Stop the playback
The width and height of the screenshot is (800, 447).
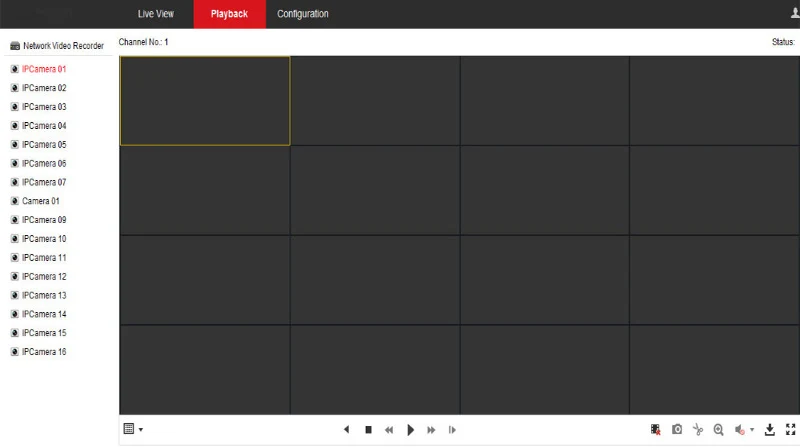pyautogui.click(x=368, y=430)
